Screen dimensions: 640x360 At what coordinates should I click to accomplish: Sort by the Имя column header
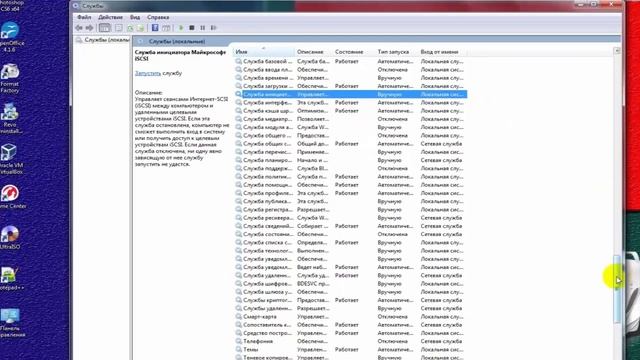coord(264,52)
